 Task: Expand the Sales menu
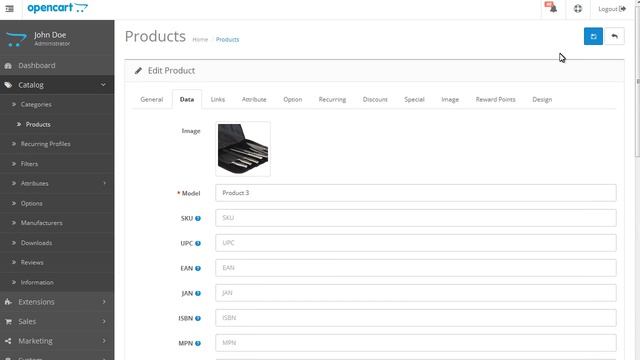(57, 321)
